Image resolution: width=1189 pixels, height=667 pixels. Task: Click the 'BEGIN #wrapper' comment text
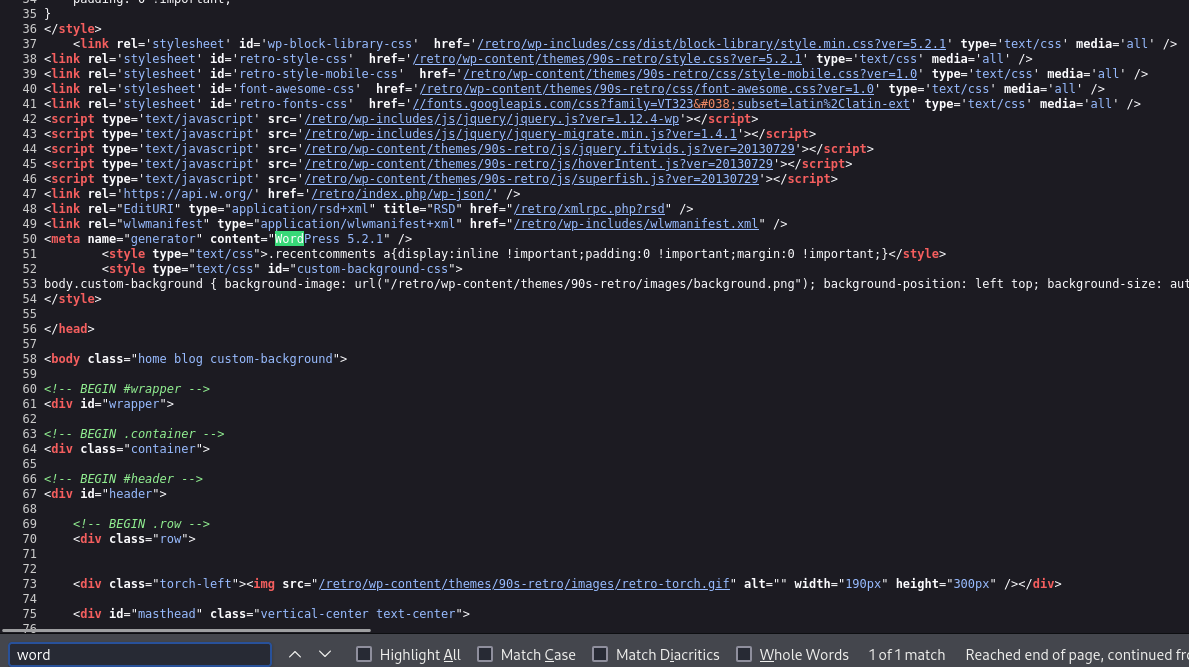pyautogui.click(x=127, y=389)
